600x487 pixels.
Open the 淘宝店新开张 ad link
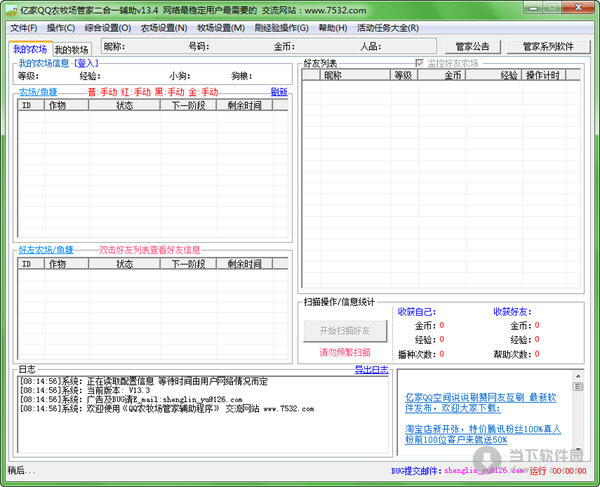pos(483,434)
